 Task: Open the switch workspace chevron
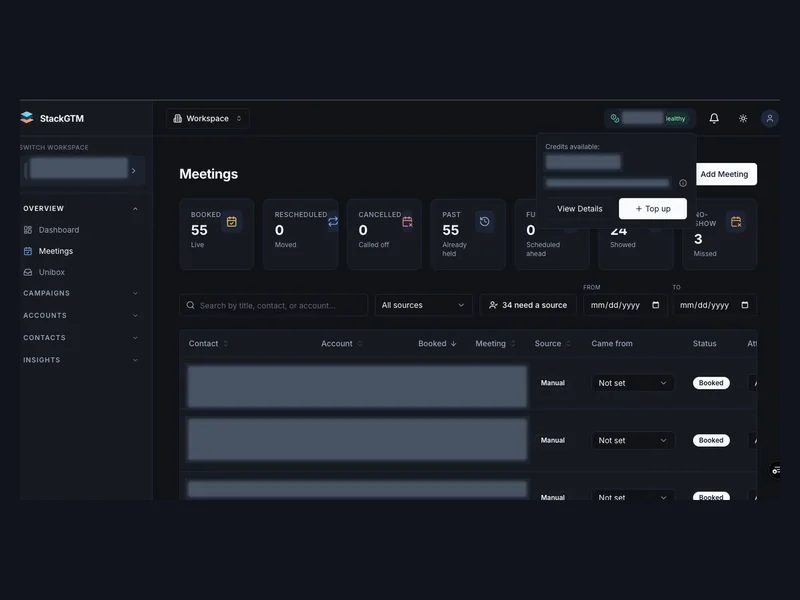coord(134,170)
